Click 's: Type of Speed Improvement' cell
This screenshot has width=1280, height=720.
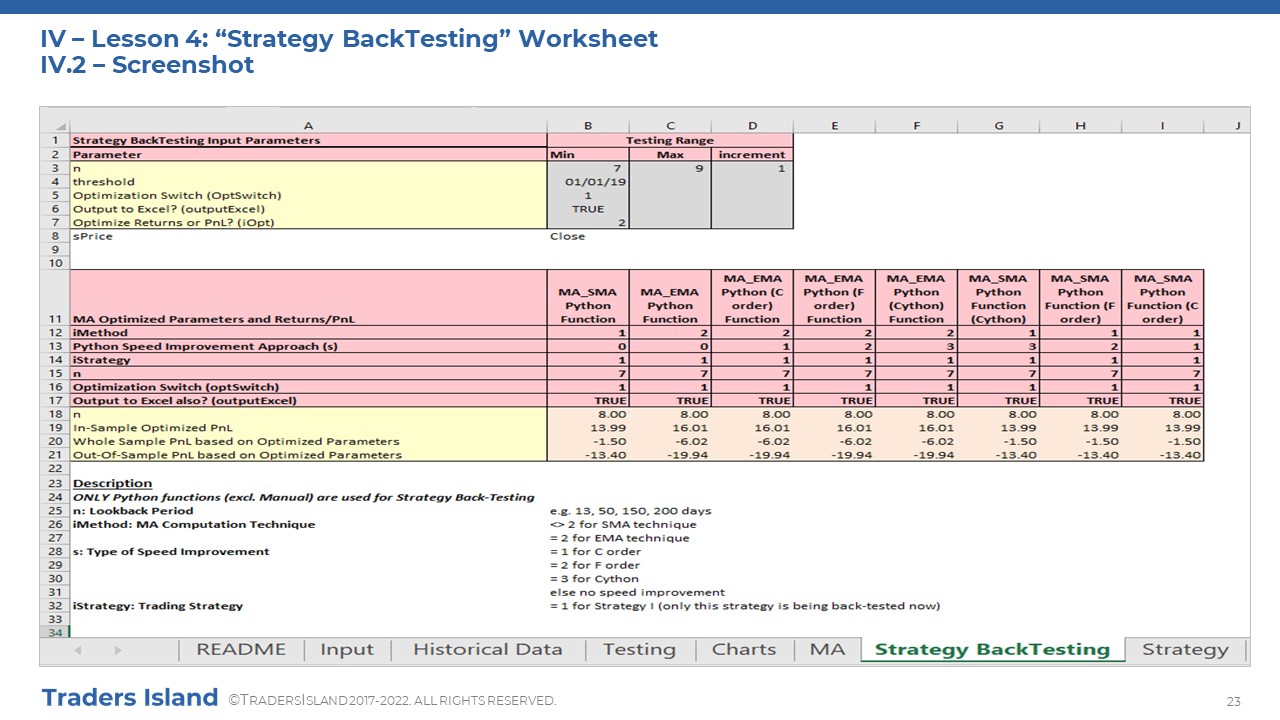click(308, 551)
